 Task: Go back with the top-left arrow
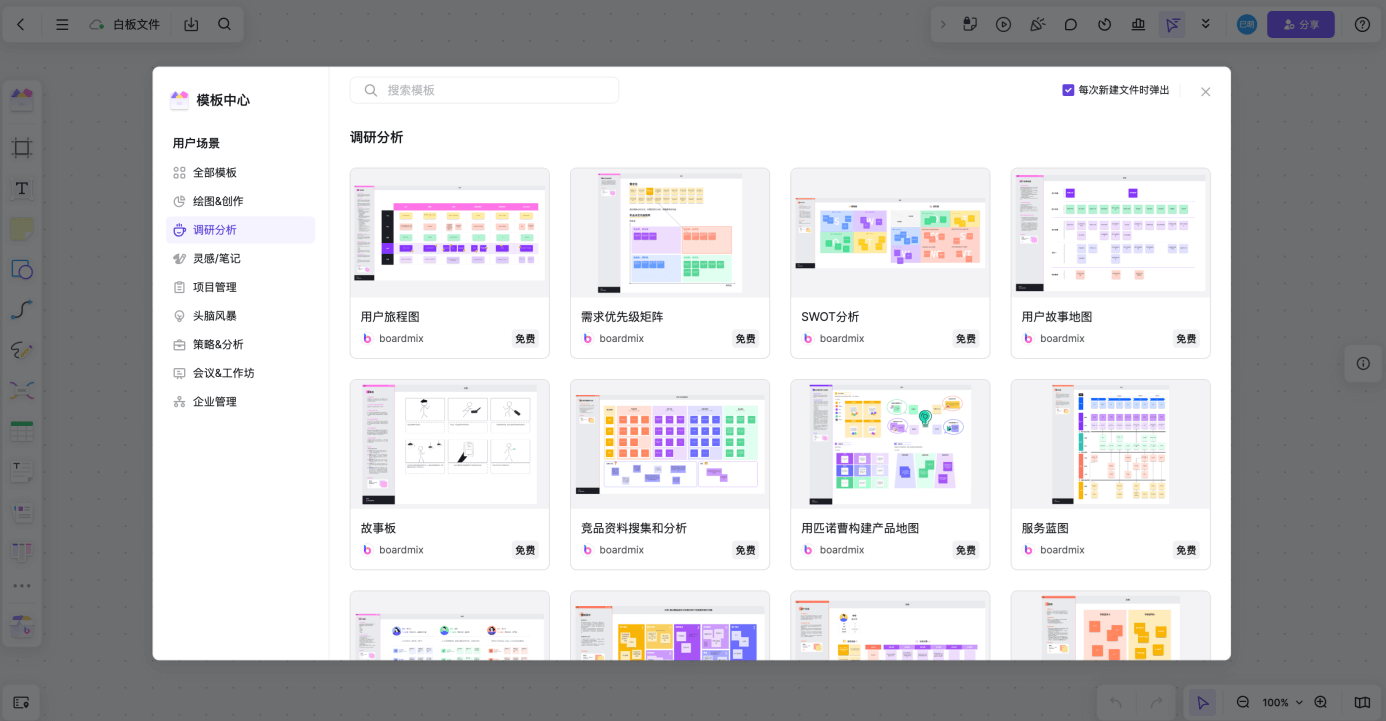(x=22, y=24)
